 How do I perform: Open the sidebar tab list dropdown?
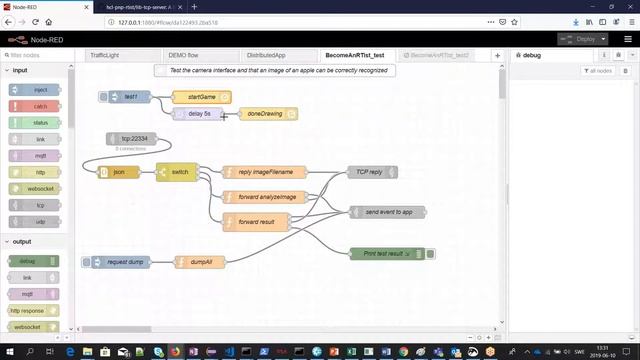click(x=632, y=55)
